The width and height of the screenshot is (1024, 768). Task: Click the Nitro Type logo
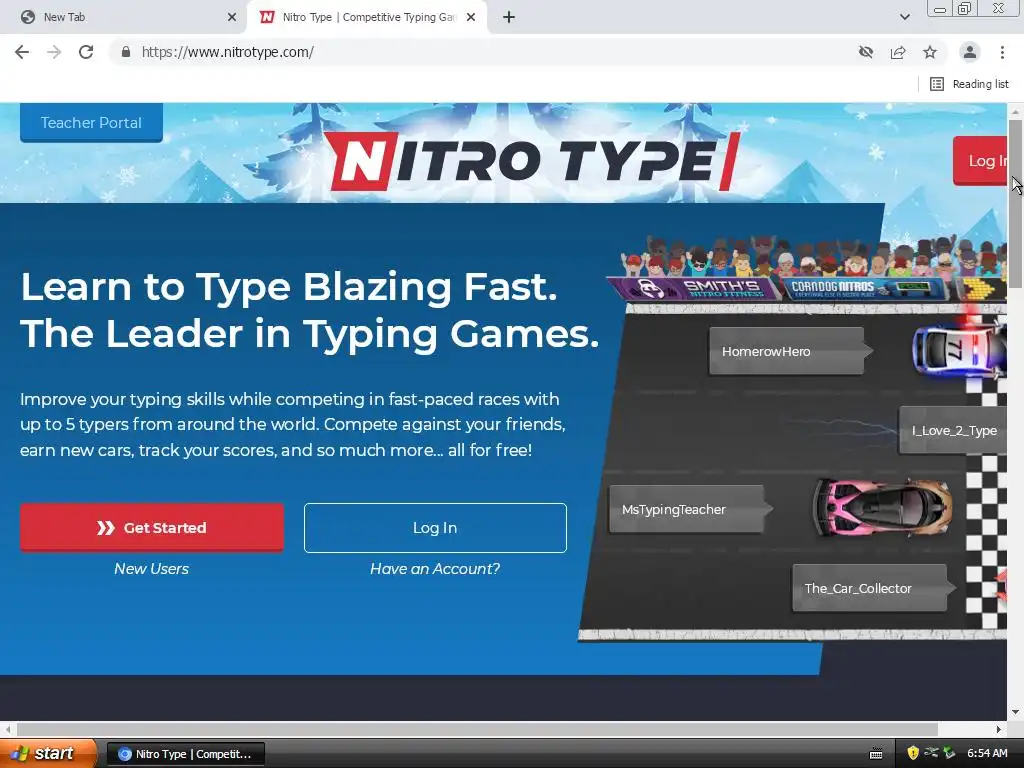point(532,161)
